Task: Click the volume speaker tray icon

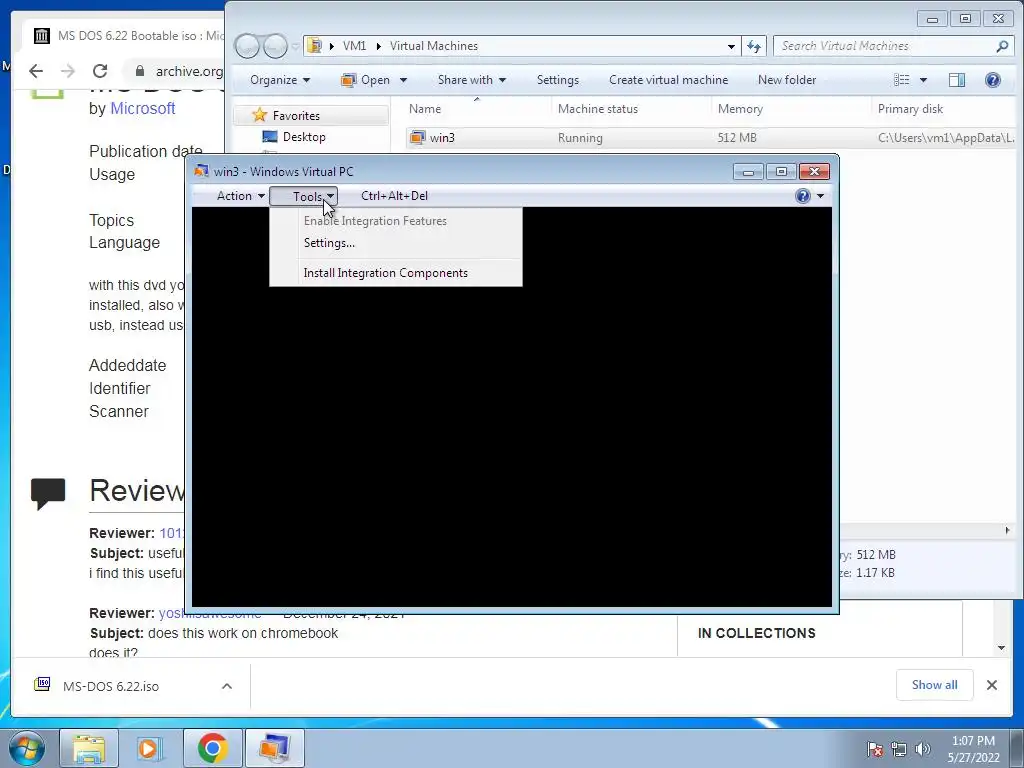Action: pyautogui.click(x=923, y=749)
